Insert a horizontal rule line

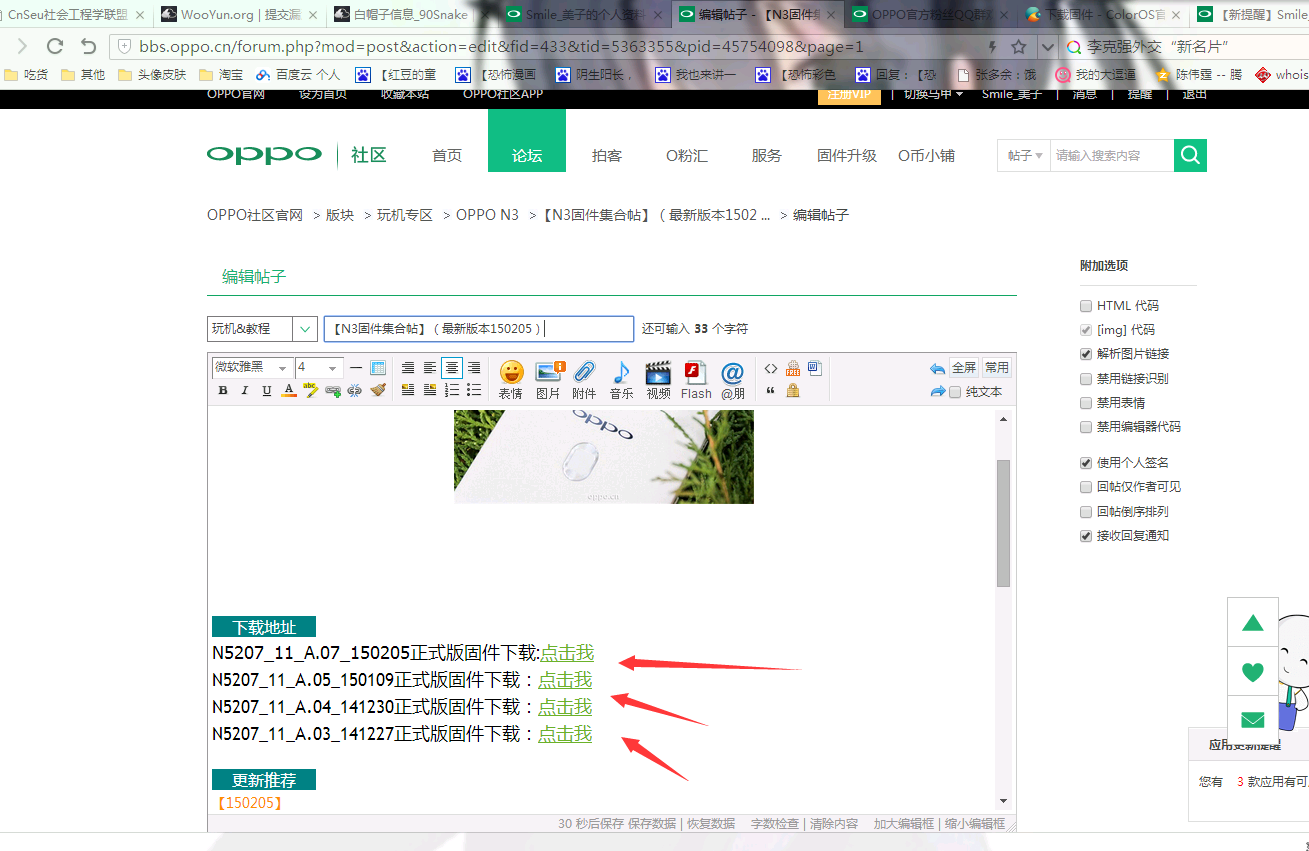[x=356, y=368]
